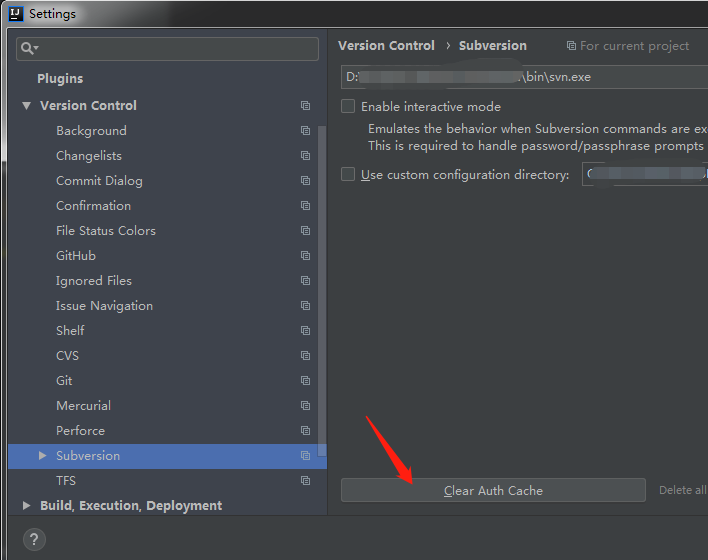Click project-level icon beside Perforce row
Screen dimensions: 708x560
(x=306, y=431)
